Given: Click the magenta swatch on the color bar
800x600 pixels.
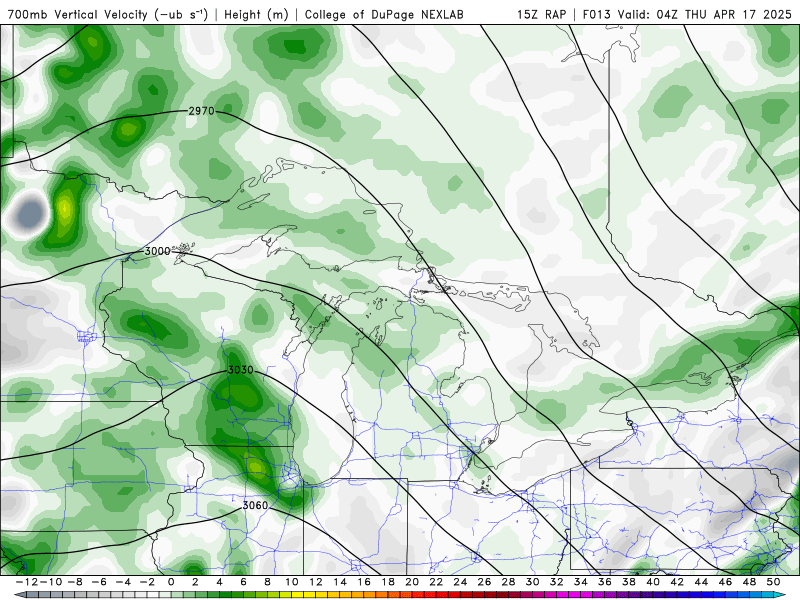Looking at the screenshot, I should click(574, 595).
